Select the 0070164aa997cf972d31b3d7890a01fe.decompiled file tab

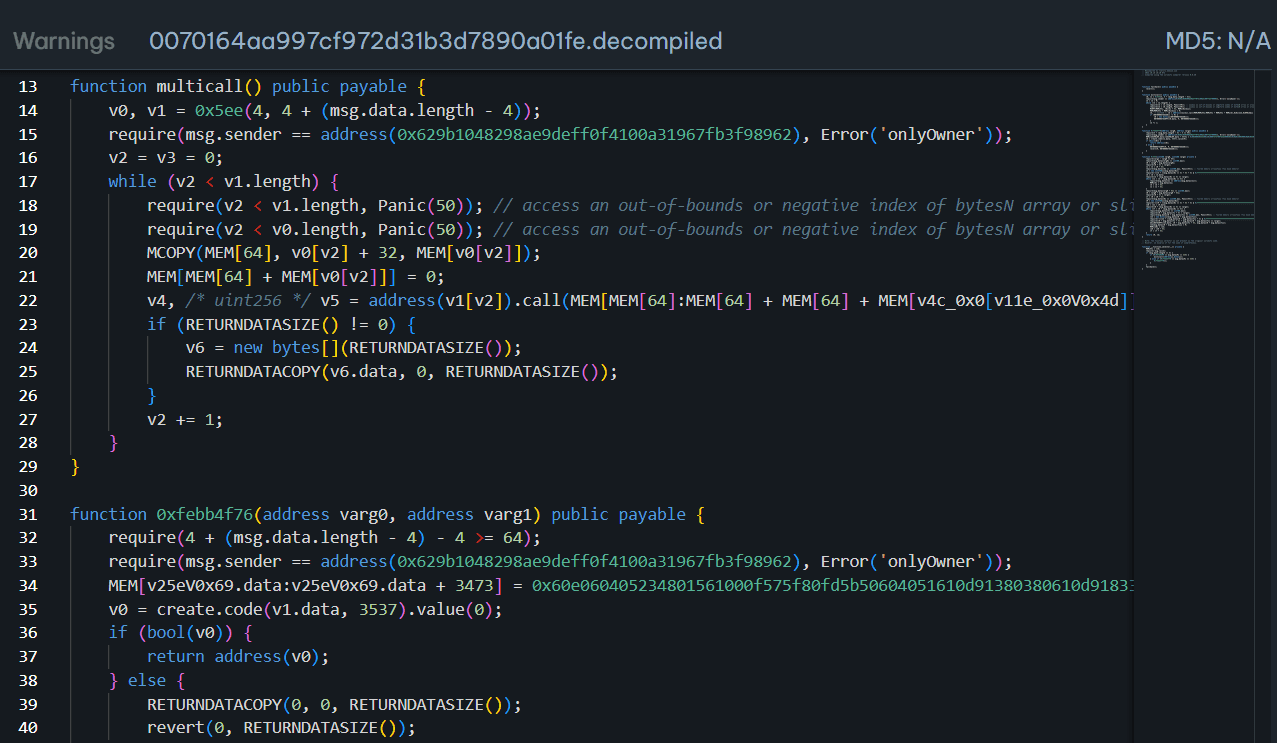click(435, 41)
